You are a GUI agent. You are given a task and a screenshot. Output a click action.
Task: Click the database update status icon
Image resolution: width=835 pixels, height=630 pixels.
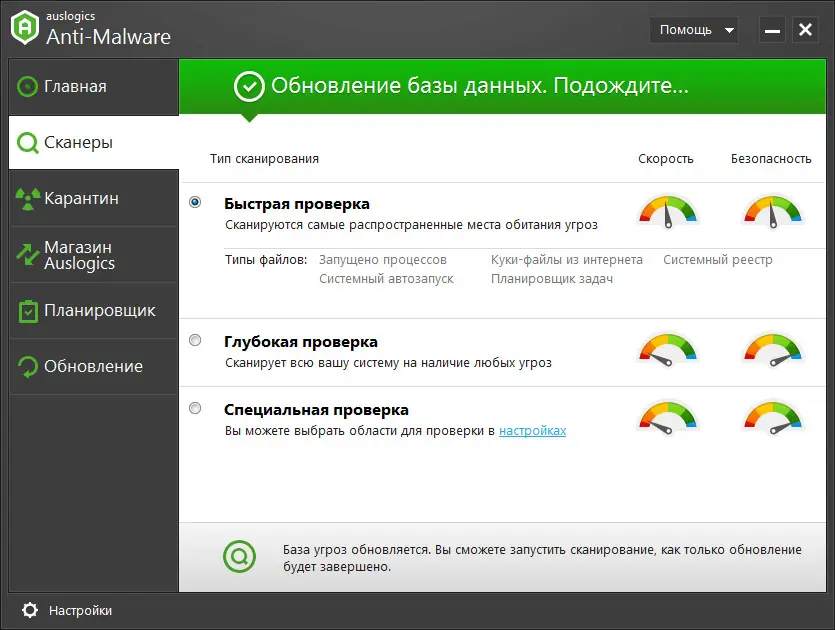click(239, 556)
